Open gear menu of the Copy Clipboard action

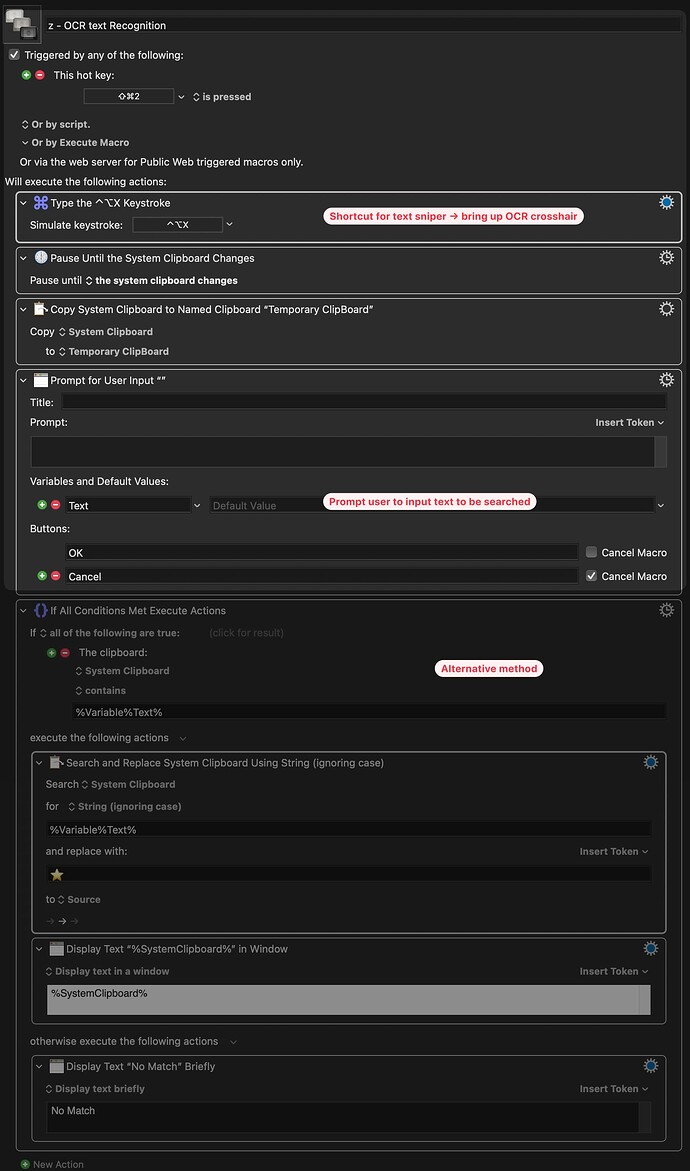coord(667,308)
